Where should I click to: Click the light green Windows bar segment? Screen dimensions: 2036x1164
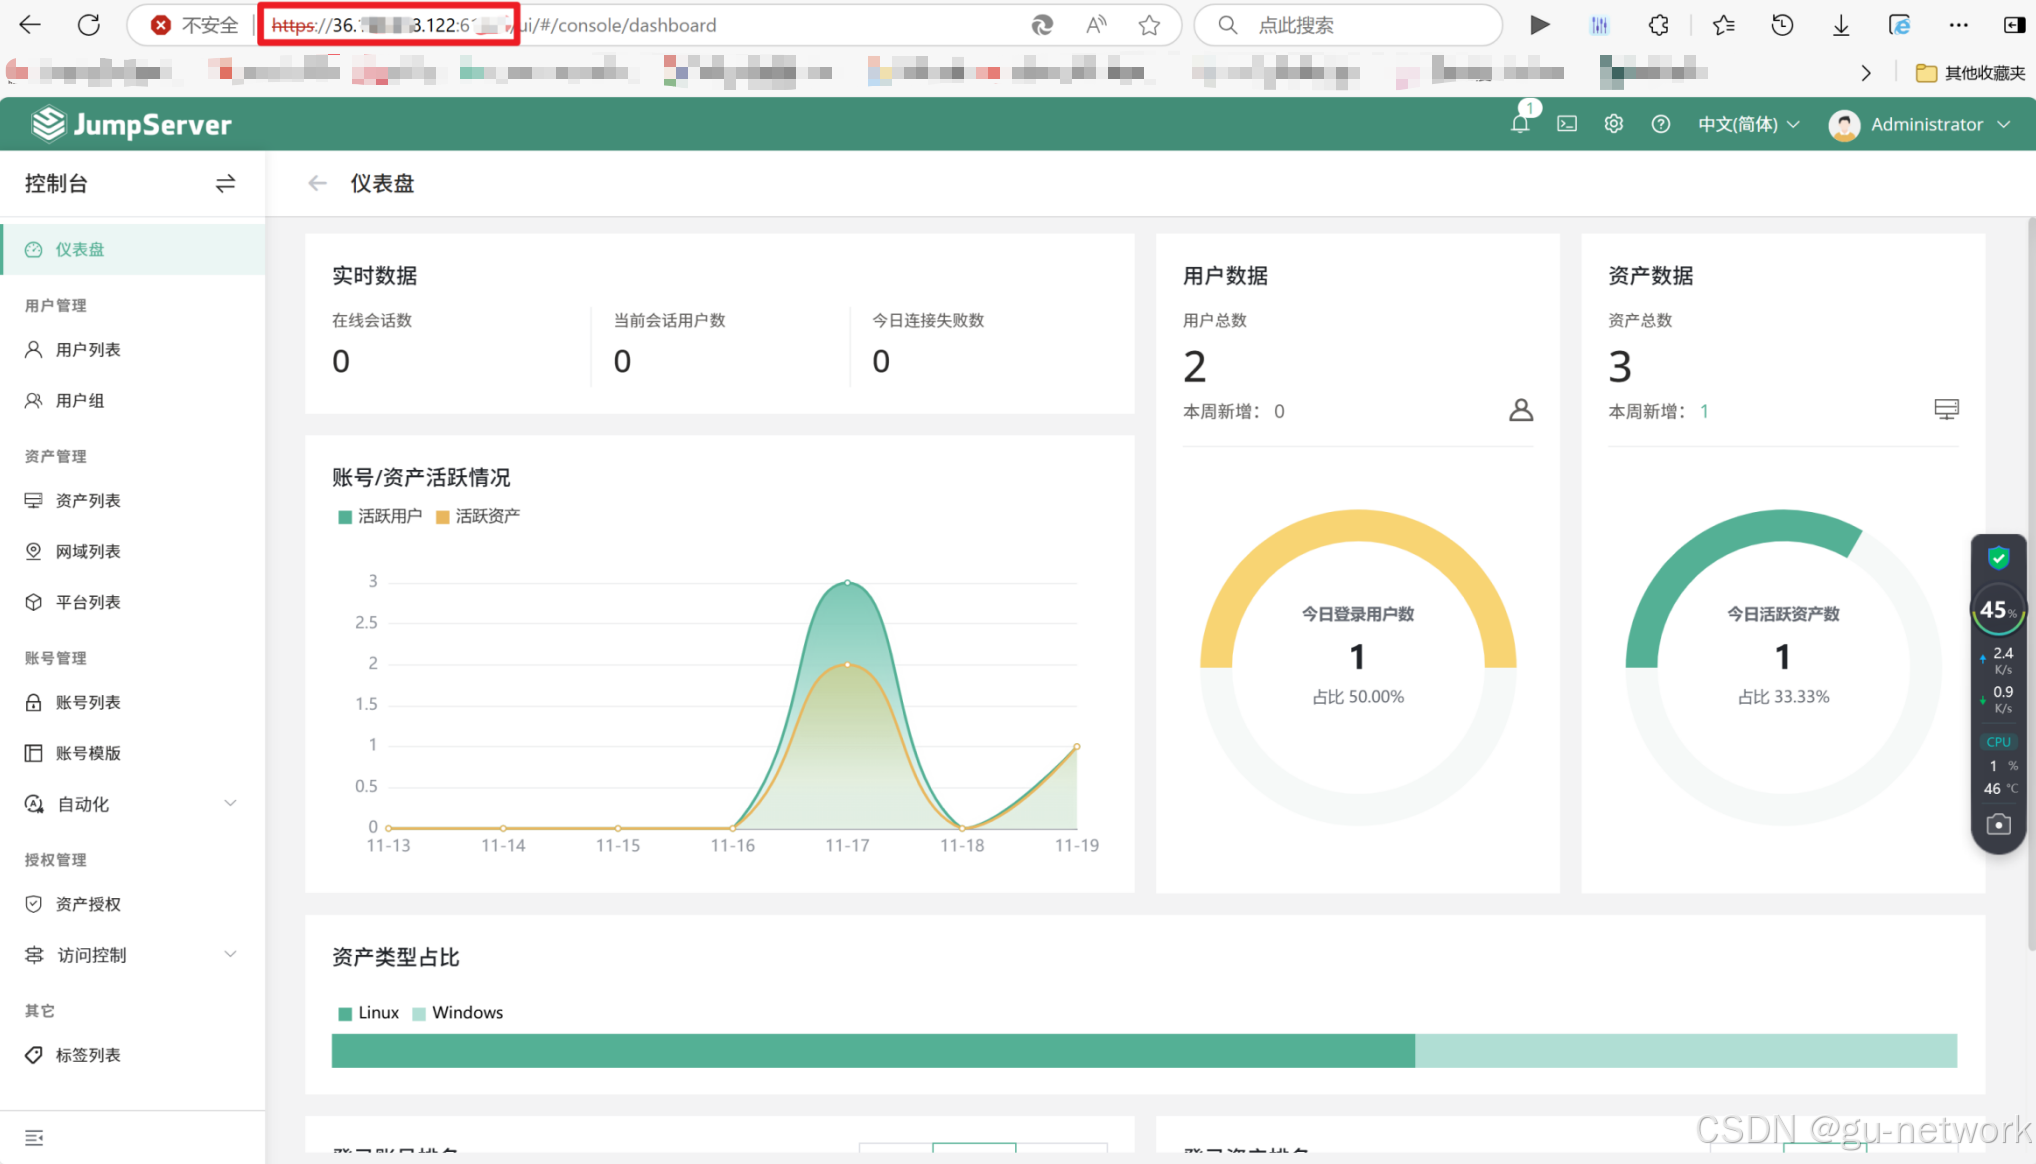click(1685, 1051)
